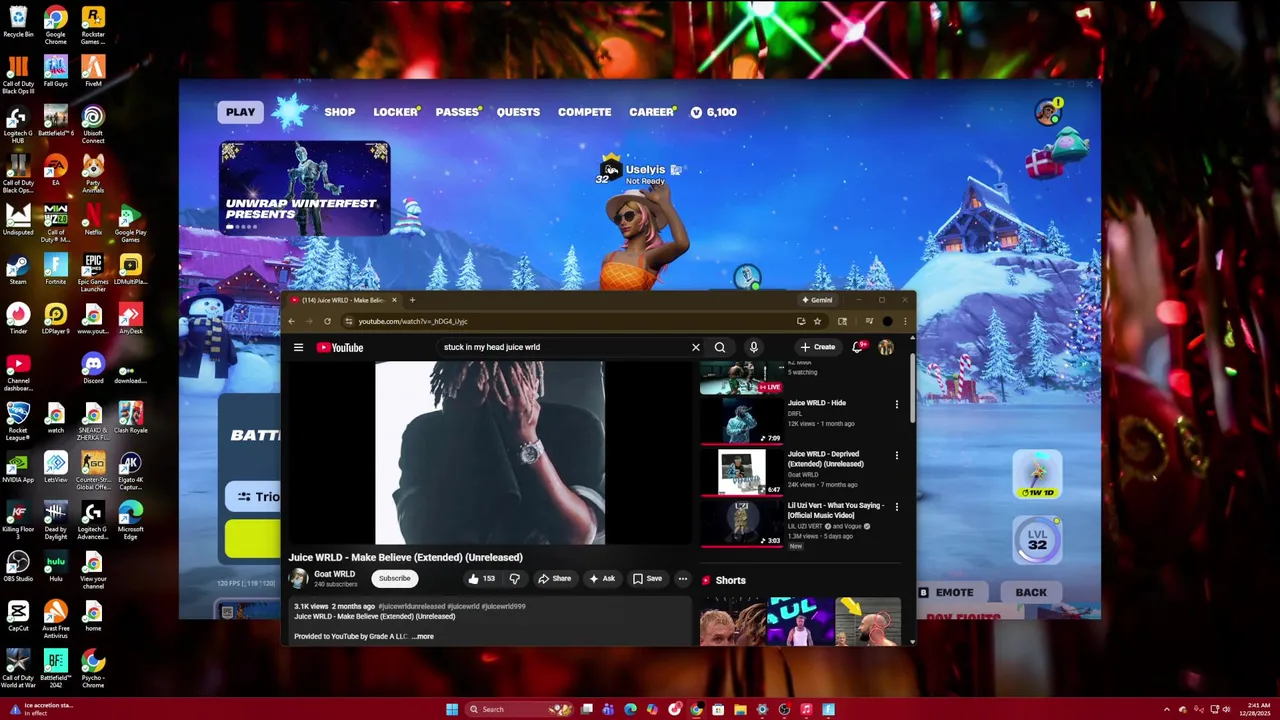1280x720 pixels.
Task: Open the Create menu on YouTube
Action: (x=818, y=347)
